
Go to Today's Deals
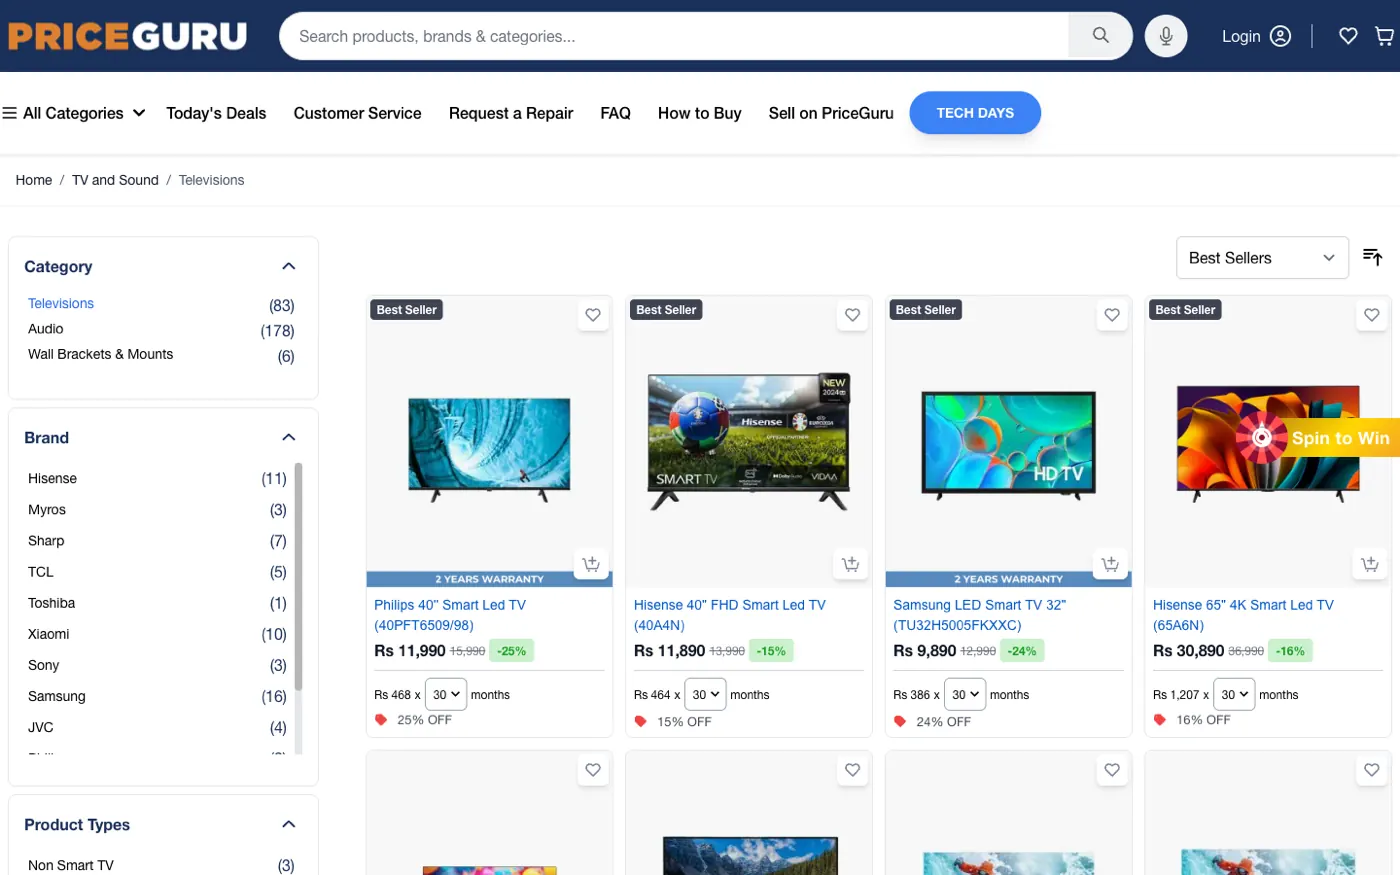point(216,113)
